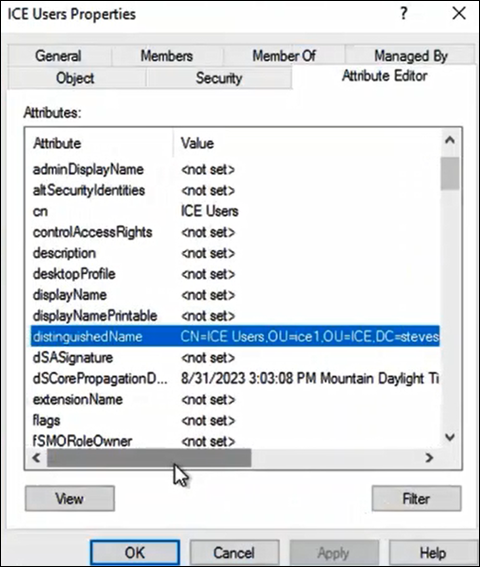The width and height of the screenshot is (480, 567).
Task: Click the vertical scrollbar up arrow
Action: [x=450, y=140]
